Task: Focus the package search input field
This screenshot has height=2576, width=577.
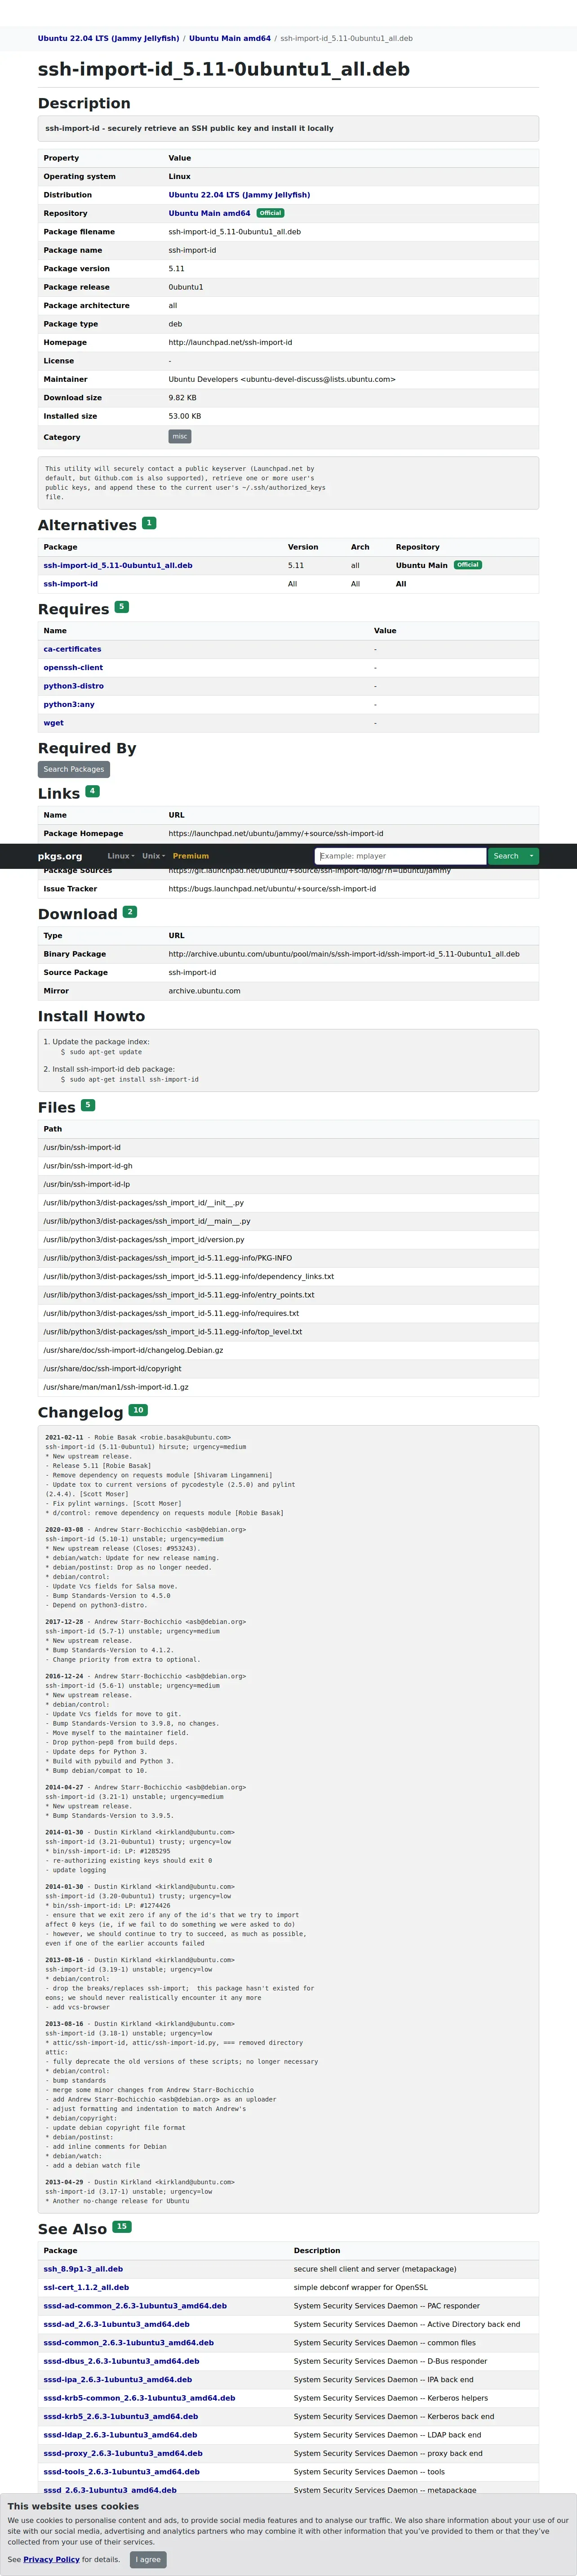Action: point(400,856)
